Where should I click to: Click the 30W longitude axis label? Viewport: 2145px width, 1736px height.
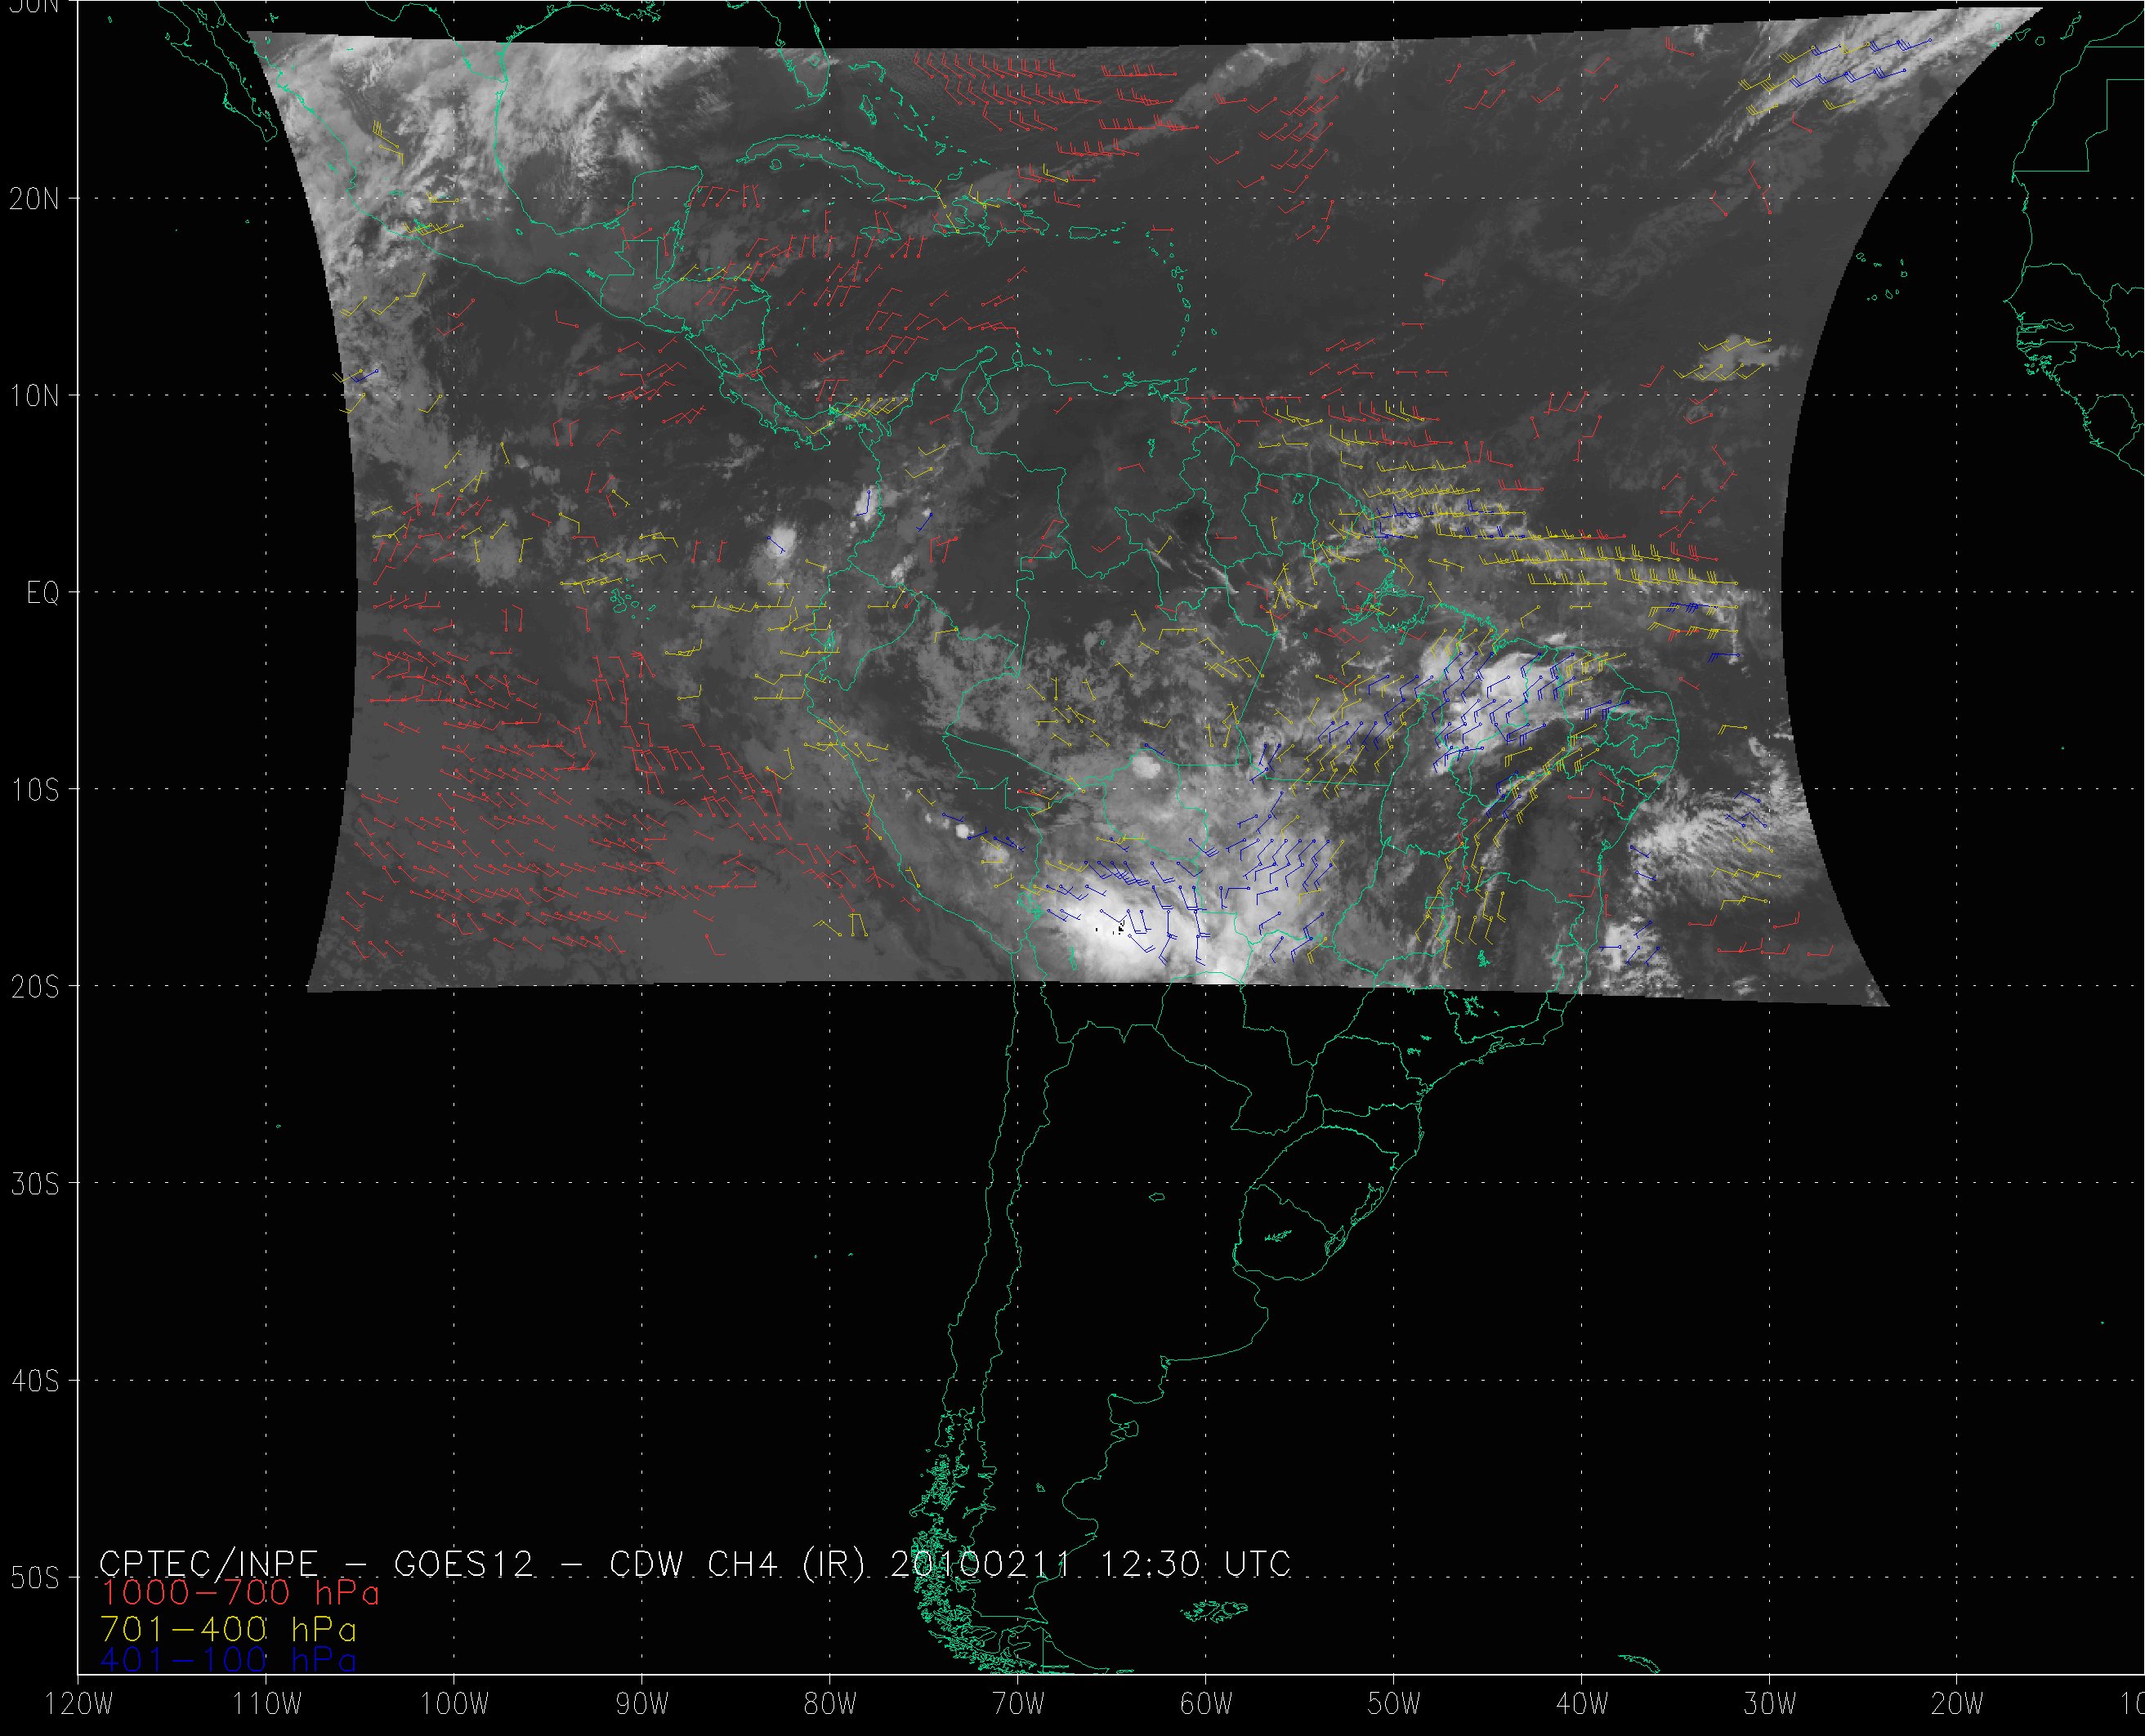point(1770,1705)
